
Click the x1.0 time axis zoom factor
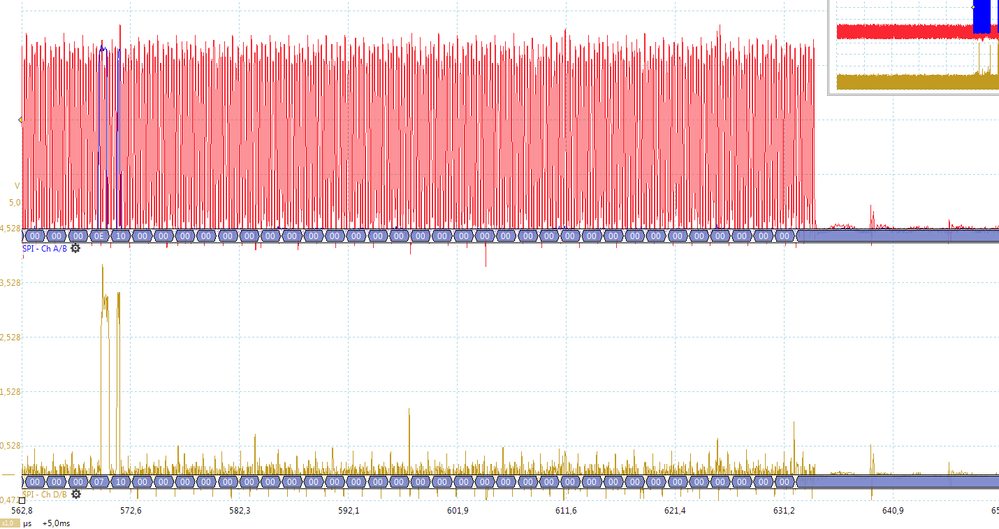pyautogui.click(x=9, y=523)
